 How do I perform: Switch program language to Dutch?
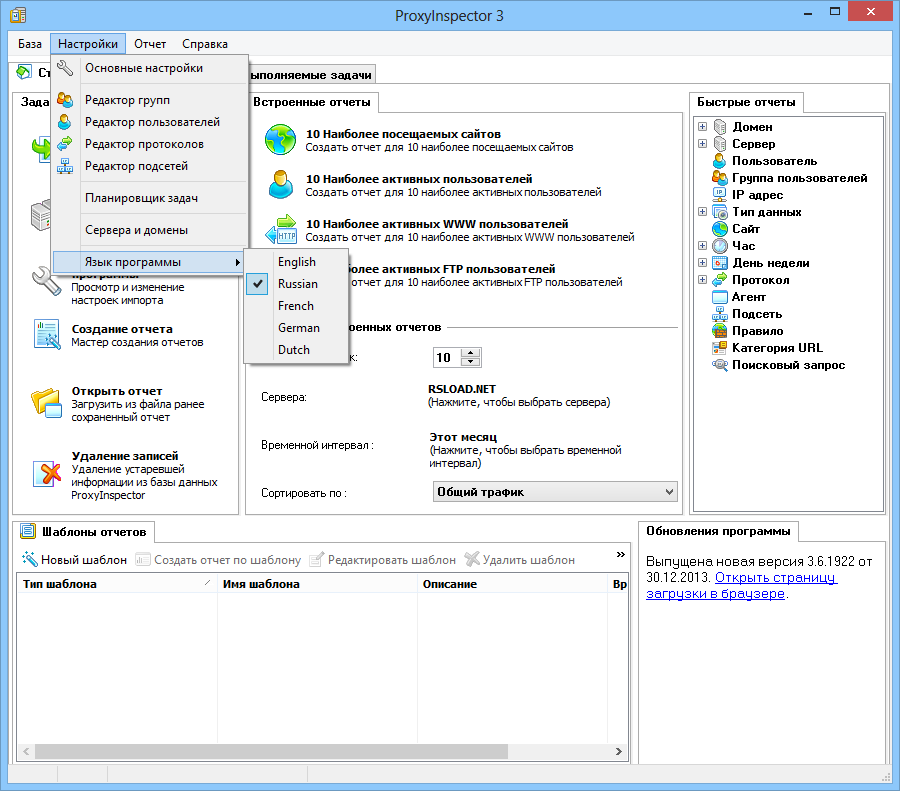click(297, 350)
